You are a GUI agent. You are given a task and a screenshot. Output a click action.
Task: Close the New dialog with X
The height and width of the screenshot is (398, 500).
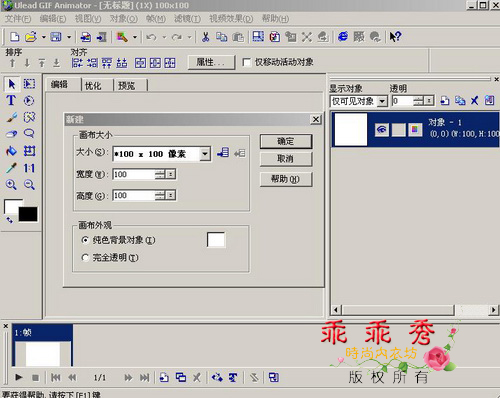click(x=315, y=119)
